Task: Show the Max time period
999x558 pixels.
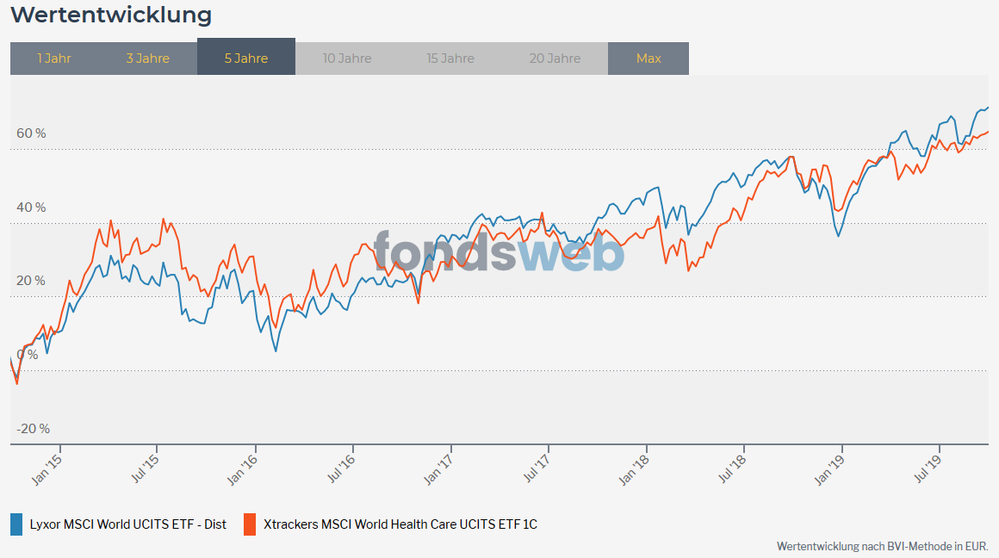Action: pyautogui.click(x=648, y=58)
